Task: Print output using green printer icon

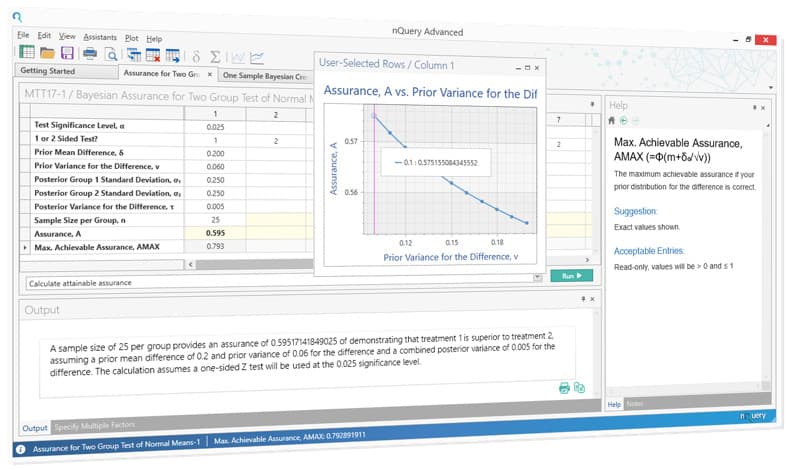Action: coord(564,388)
